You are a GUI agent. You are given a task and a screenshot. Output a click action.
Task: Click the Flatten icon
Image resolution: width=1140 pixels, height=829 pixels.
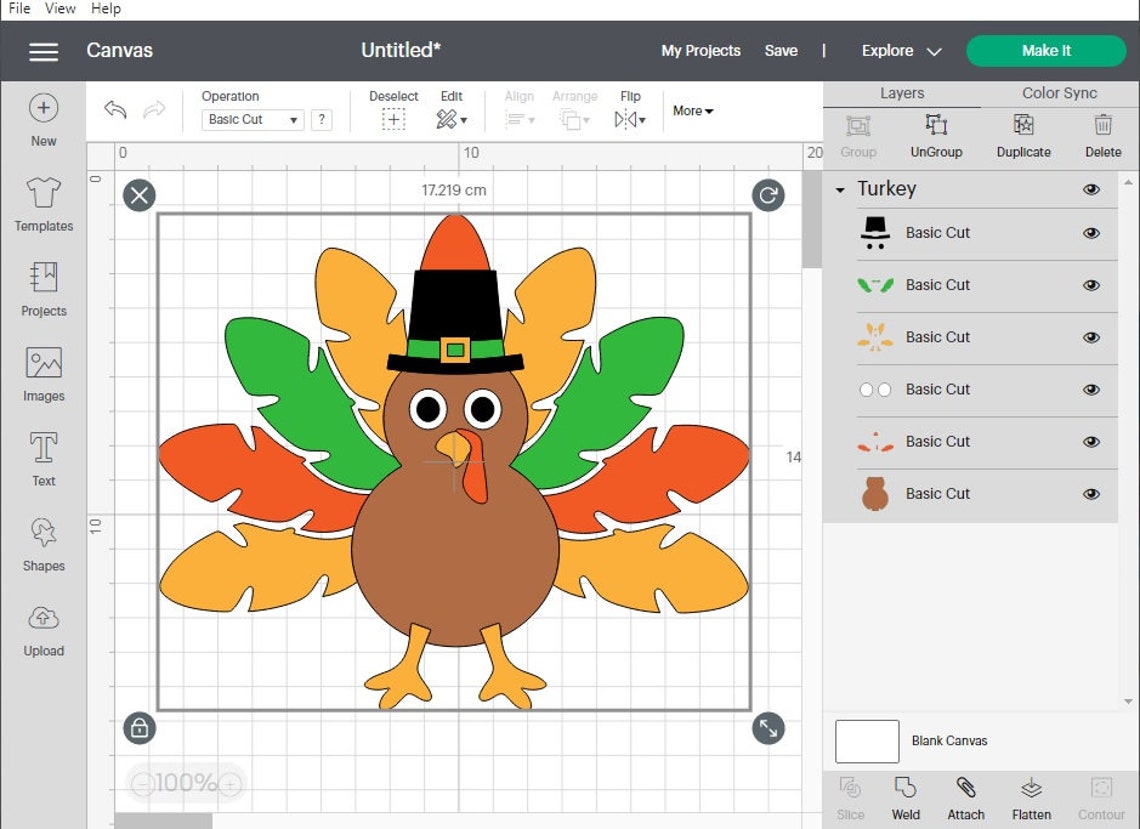[x=1030, y=797]
